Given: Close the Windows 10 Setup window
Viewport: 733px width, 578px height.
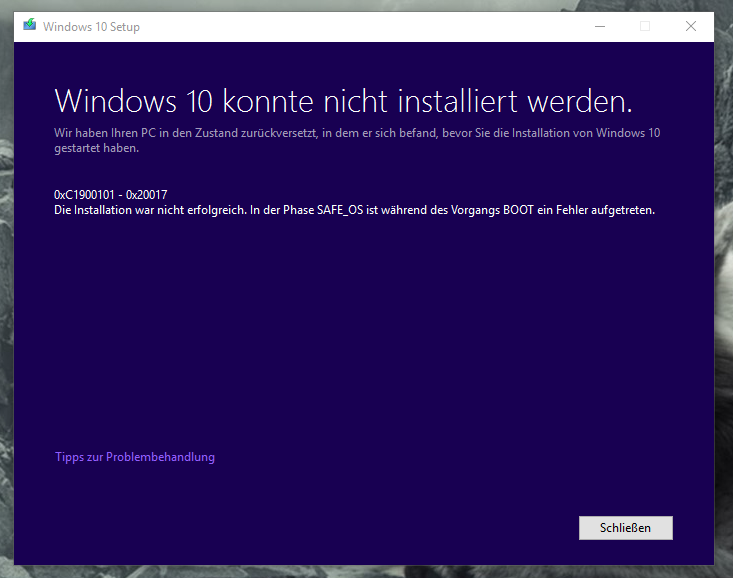Looking at the screenshot, I should click(x=690, y=26).
